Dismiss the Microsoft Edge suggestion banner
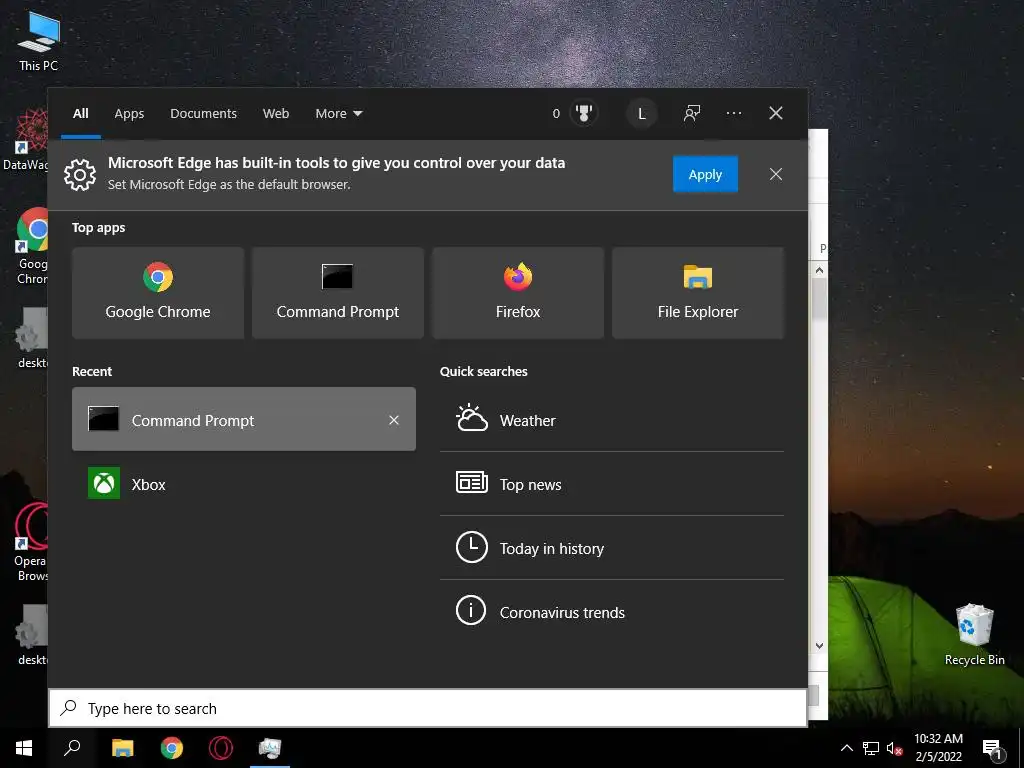 pos(776,174)
